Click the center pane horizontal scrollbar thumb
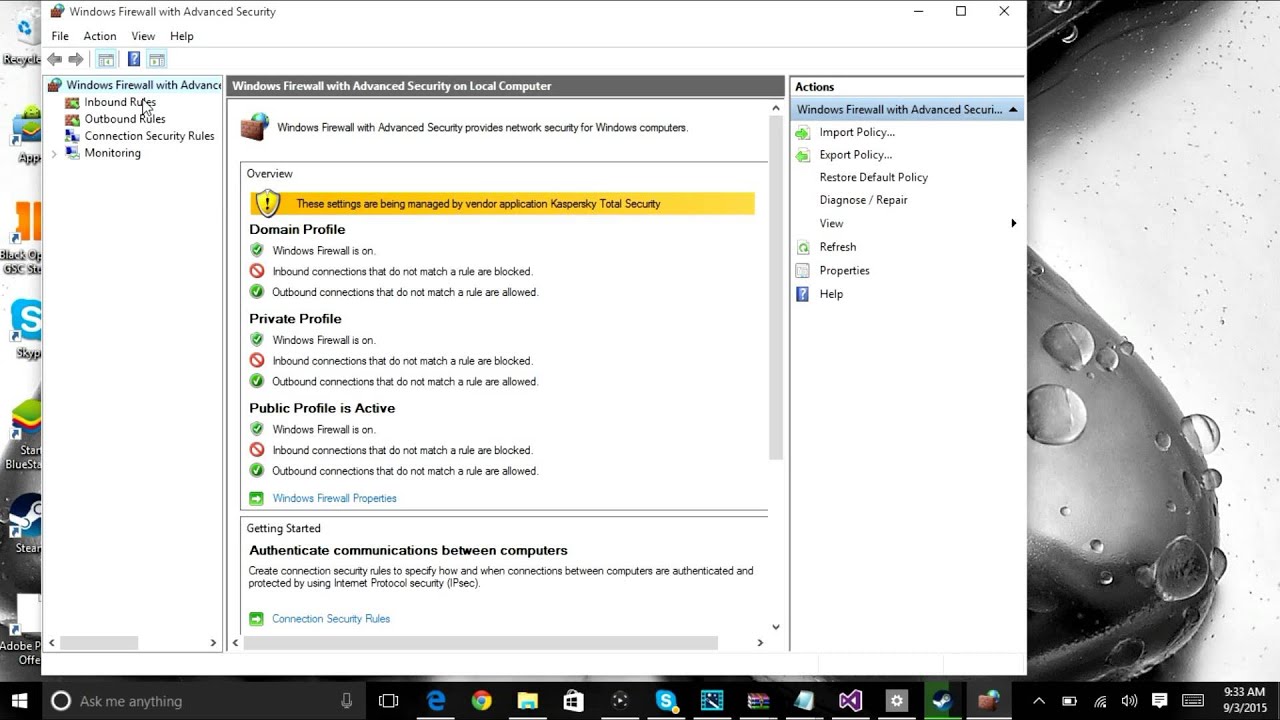Viewport: 1280px width, 720px height. click(480, 643)
